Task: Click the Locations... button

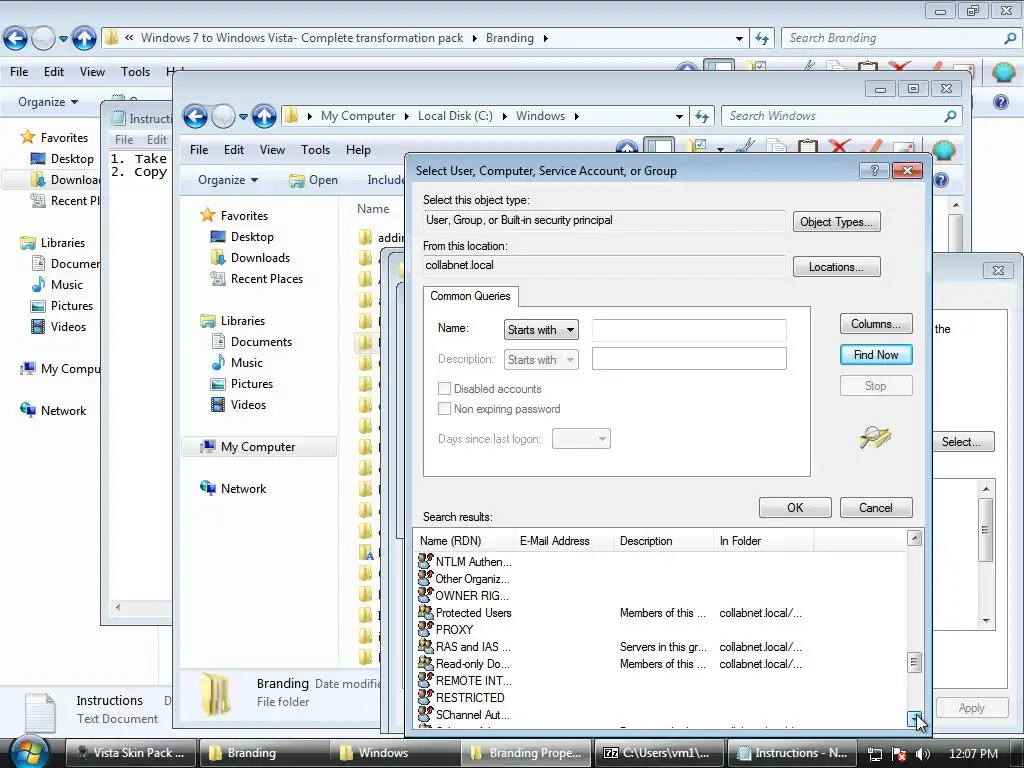Action: click(837, 267)
